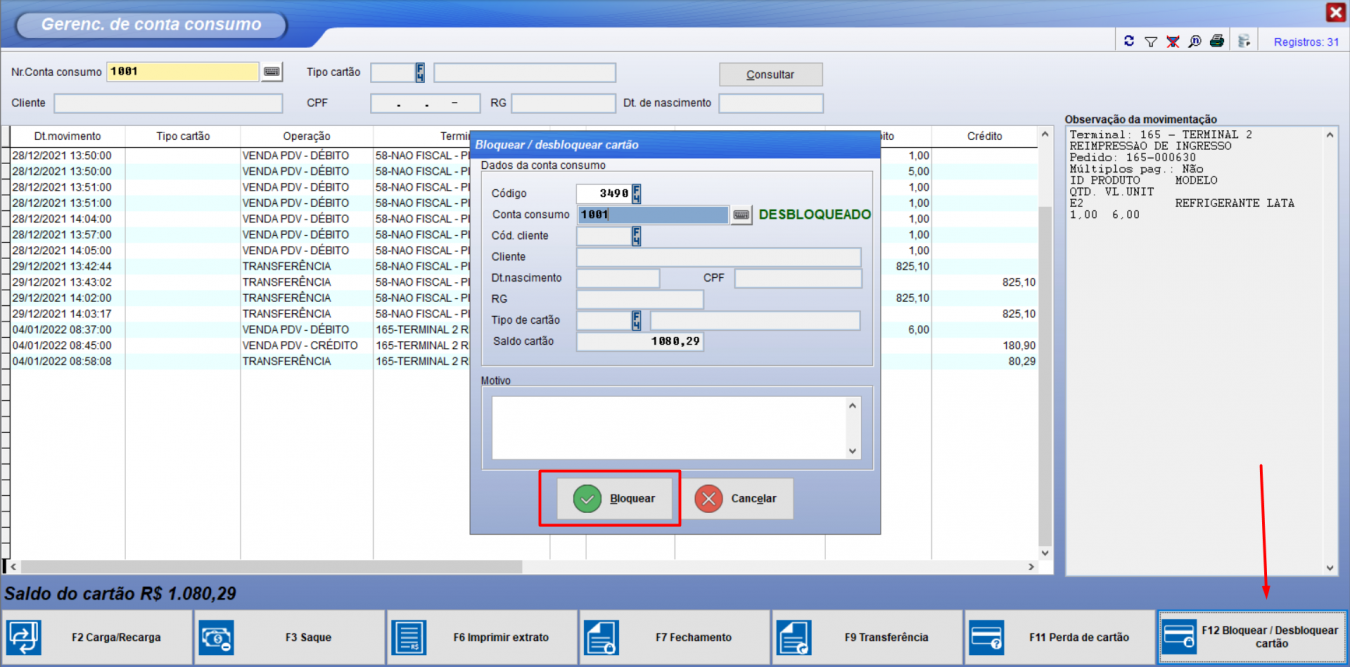
Task: Click the refresh icon in top toolbar
Action: 1129,41
